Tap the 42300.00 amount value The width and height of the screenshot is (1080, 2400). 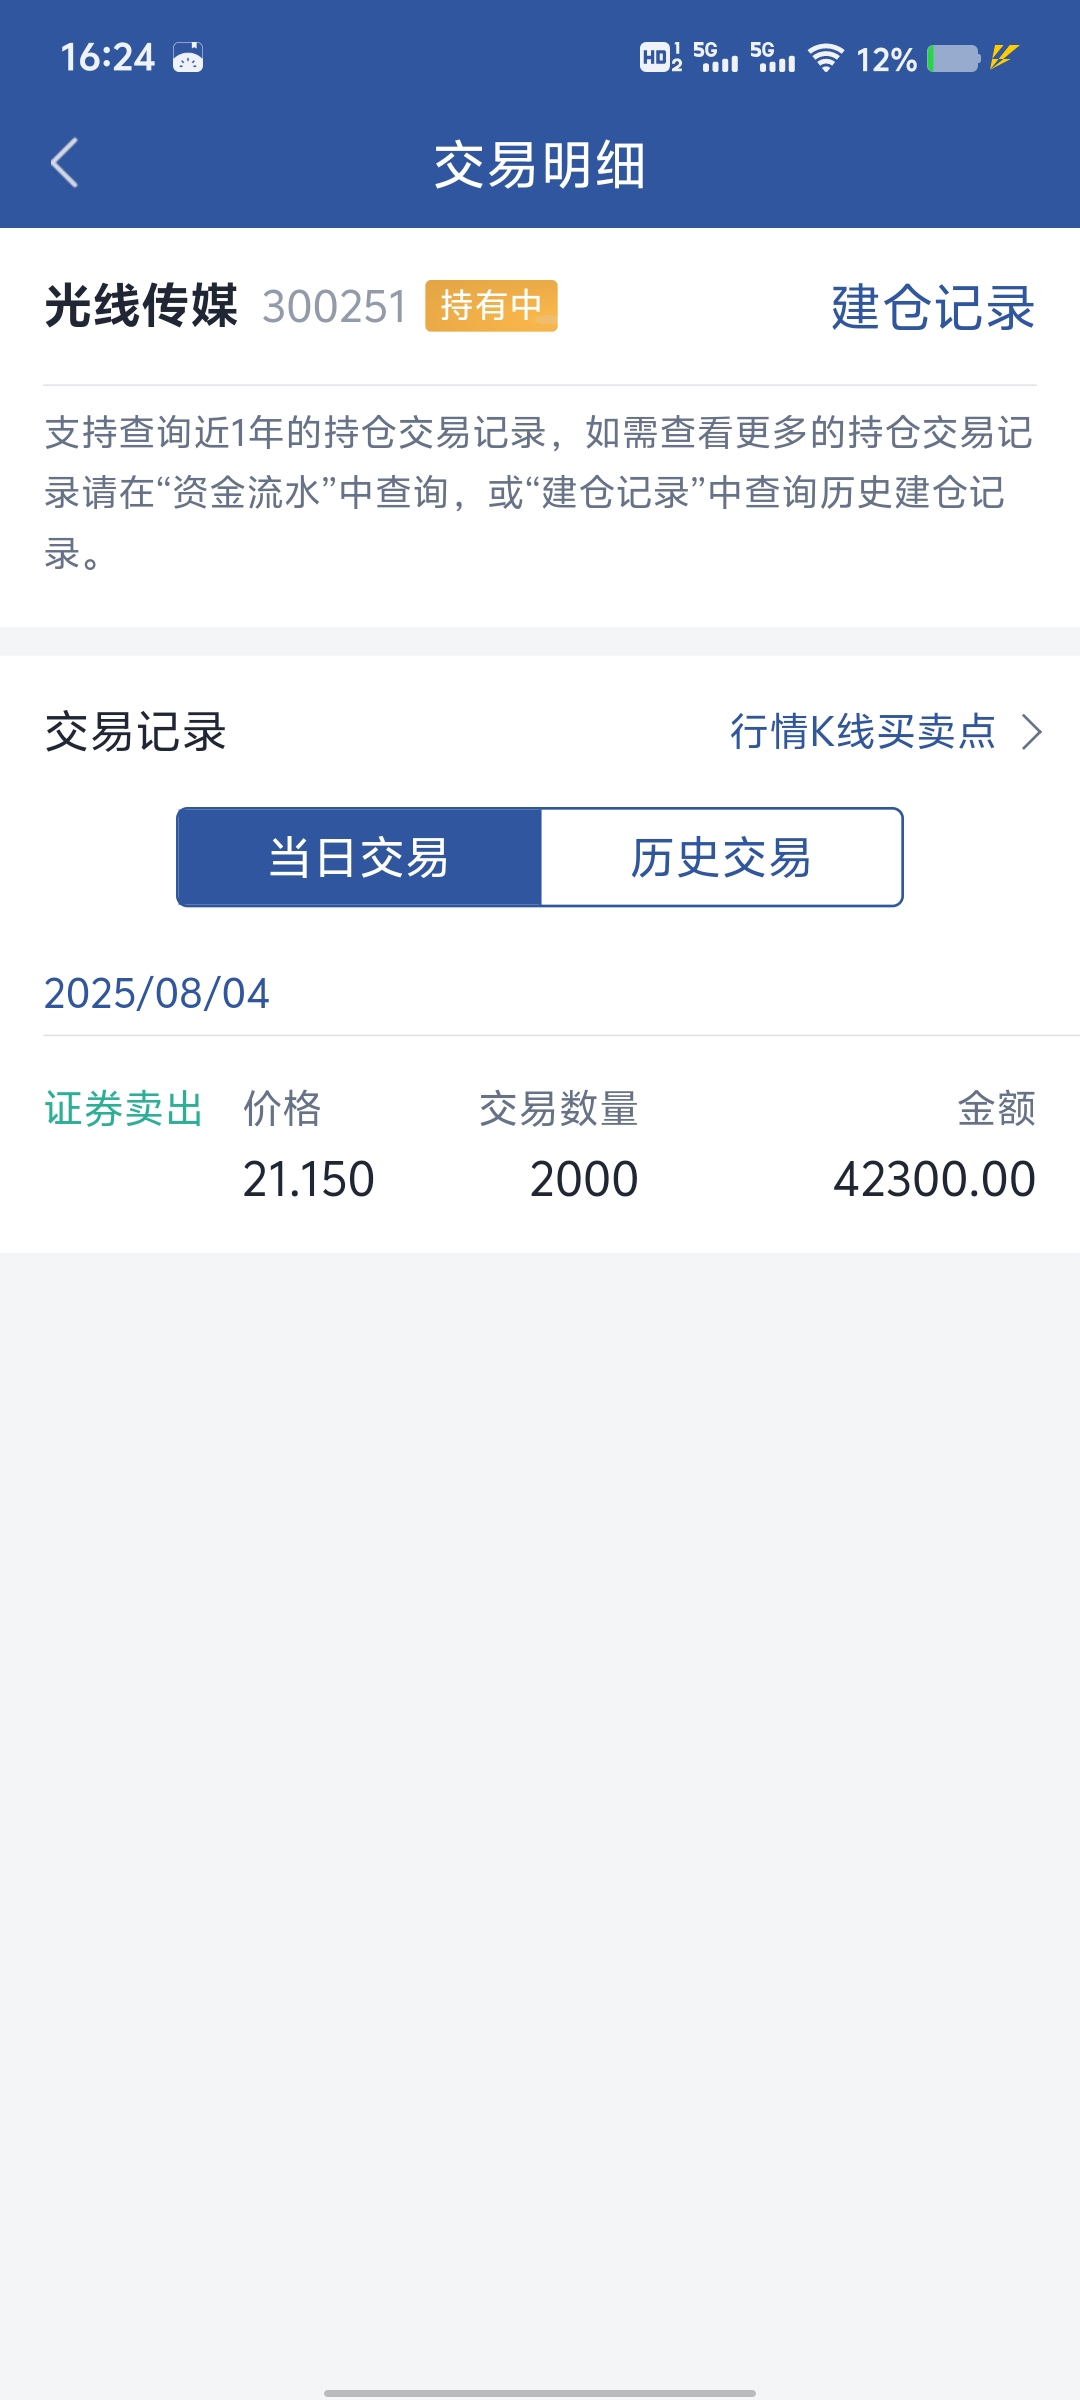(x=934, y=1179)
